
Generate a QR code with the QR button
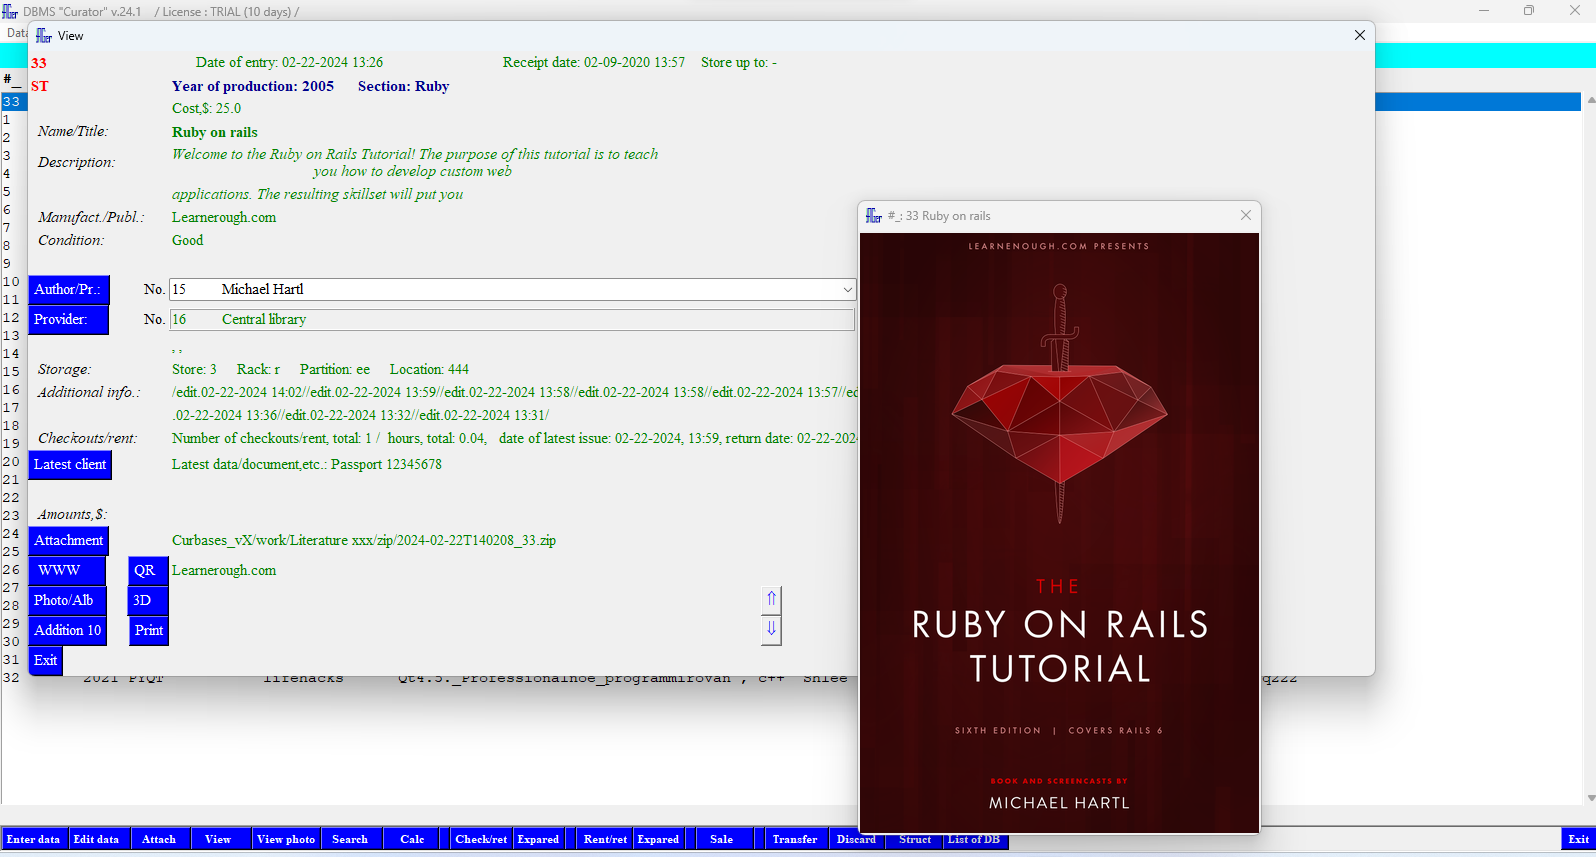click(148, 571)
